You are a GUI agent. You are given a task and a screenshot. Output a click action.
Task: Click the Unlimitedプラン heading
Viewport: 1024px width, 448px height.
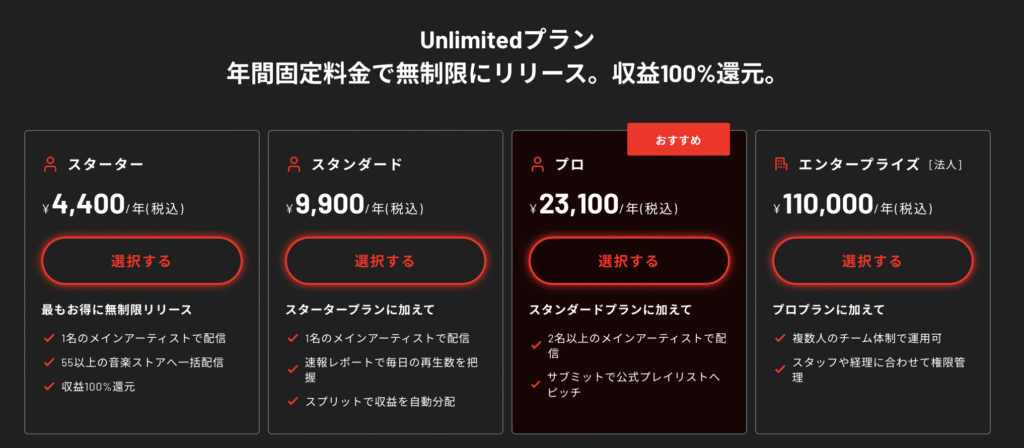(507, 40)
